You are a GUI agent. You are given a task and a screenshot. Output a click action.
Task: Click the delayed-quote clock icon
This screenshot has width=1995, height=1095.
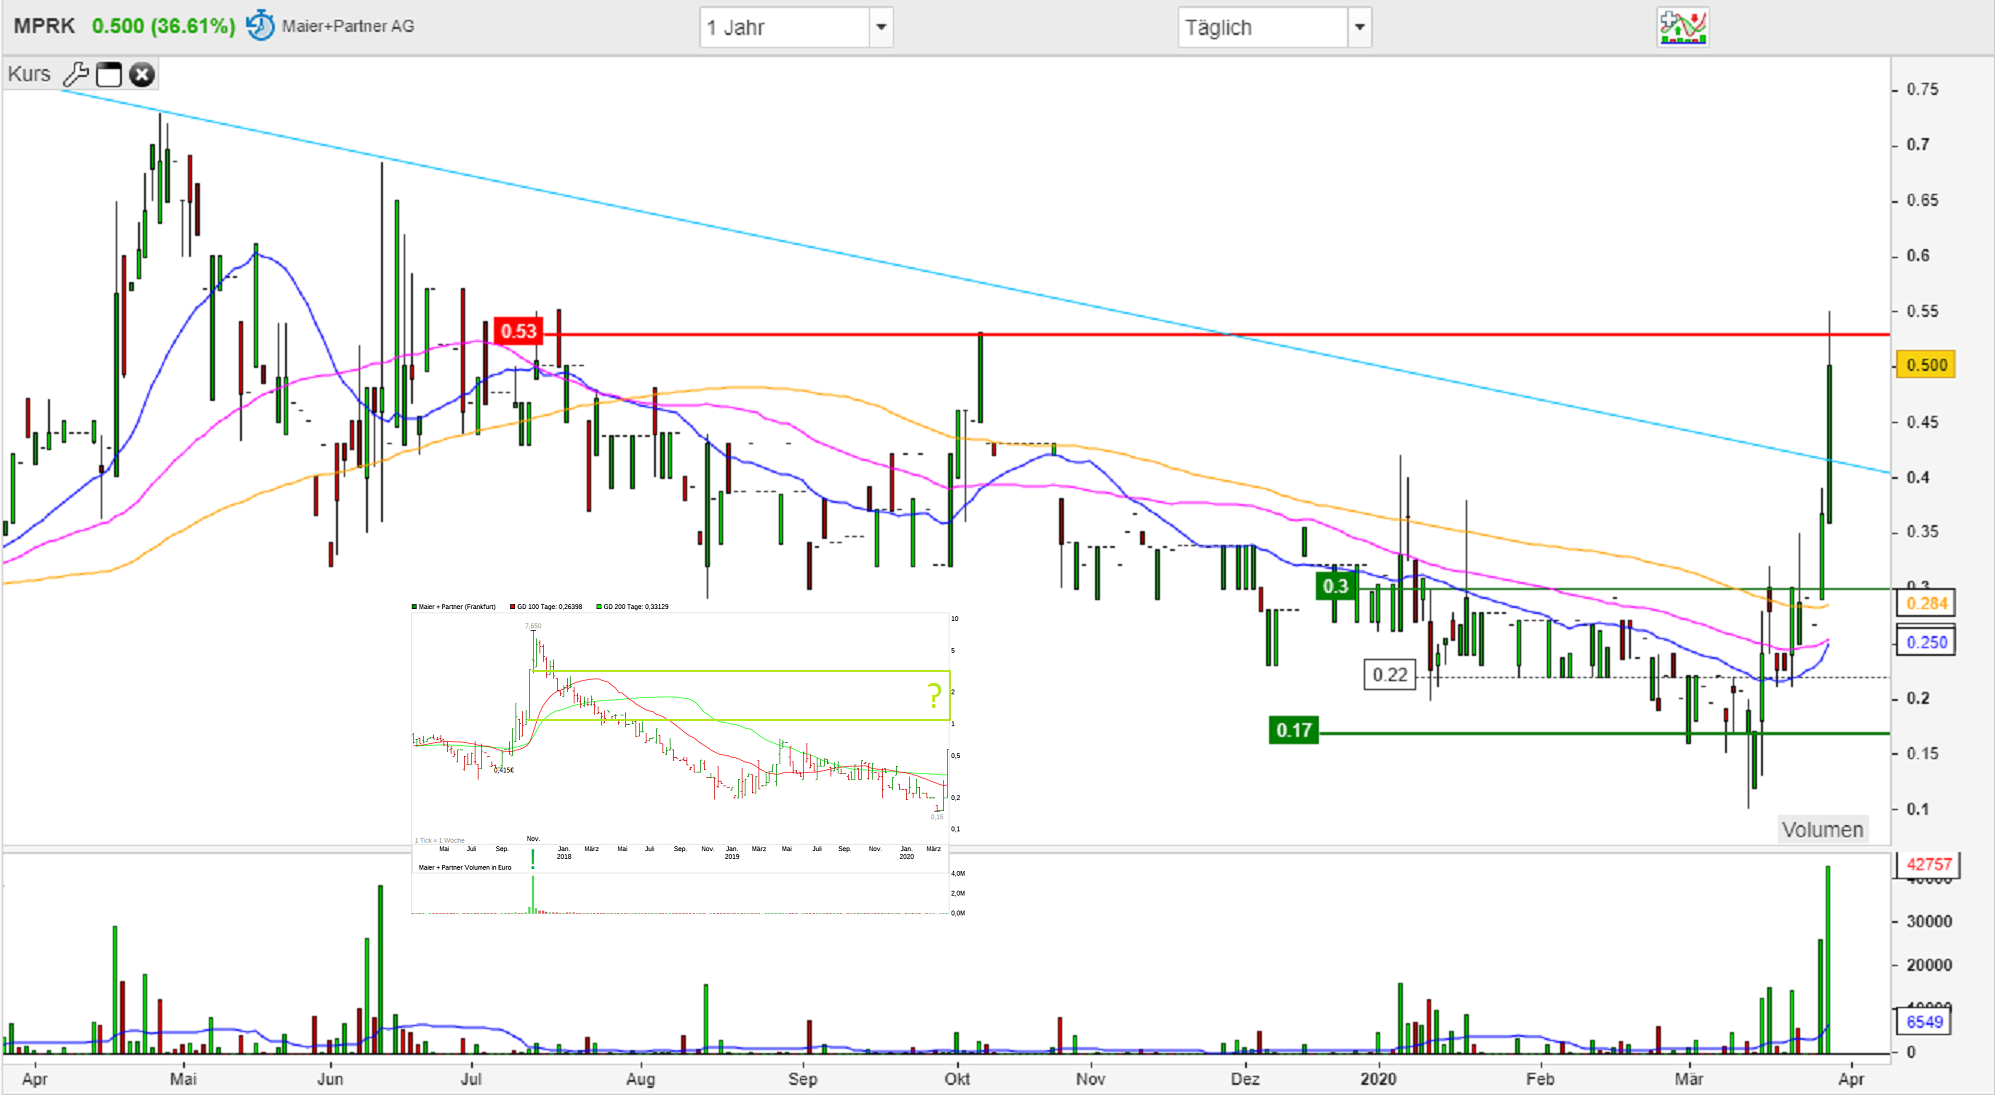260,25
